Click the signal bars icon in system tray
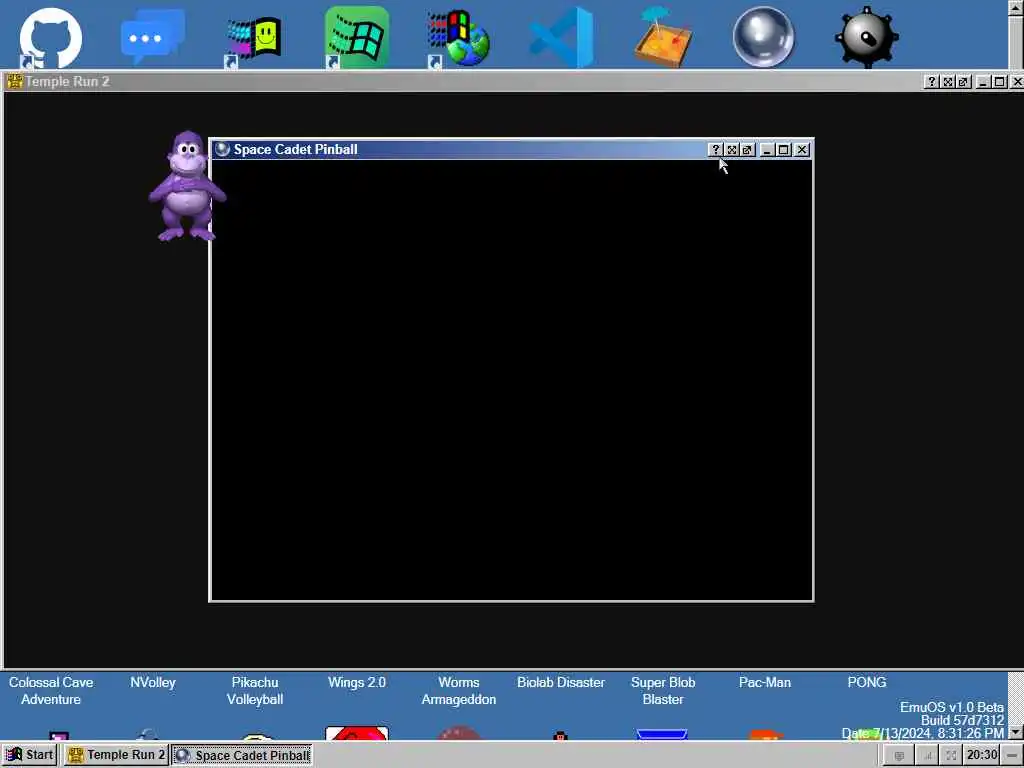 pyautogui.click(x=926, y=756)
